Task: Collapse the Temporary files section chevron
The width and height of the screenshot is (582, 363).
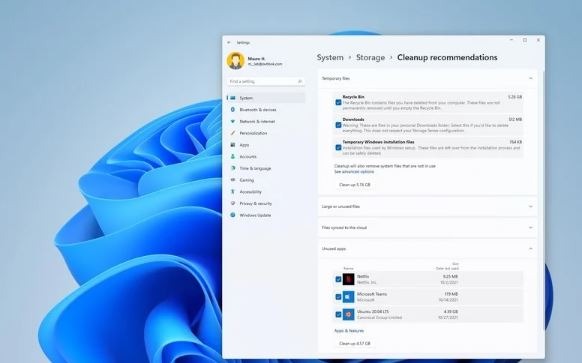Action: (x=530, y=78)
